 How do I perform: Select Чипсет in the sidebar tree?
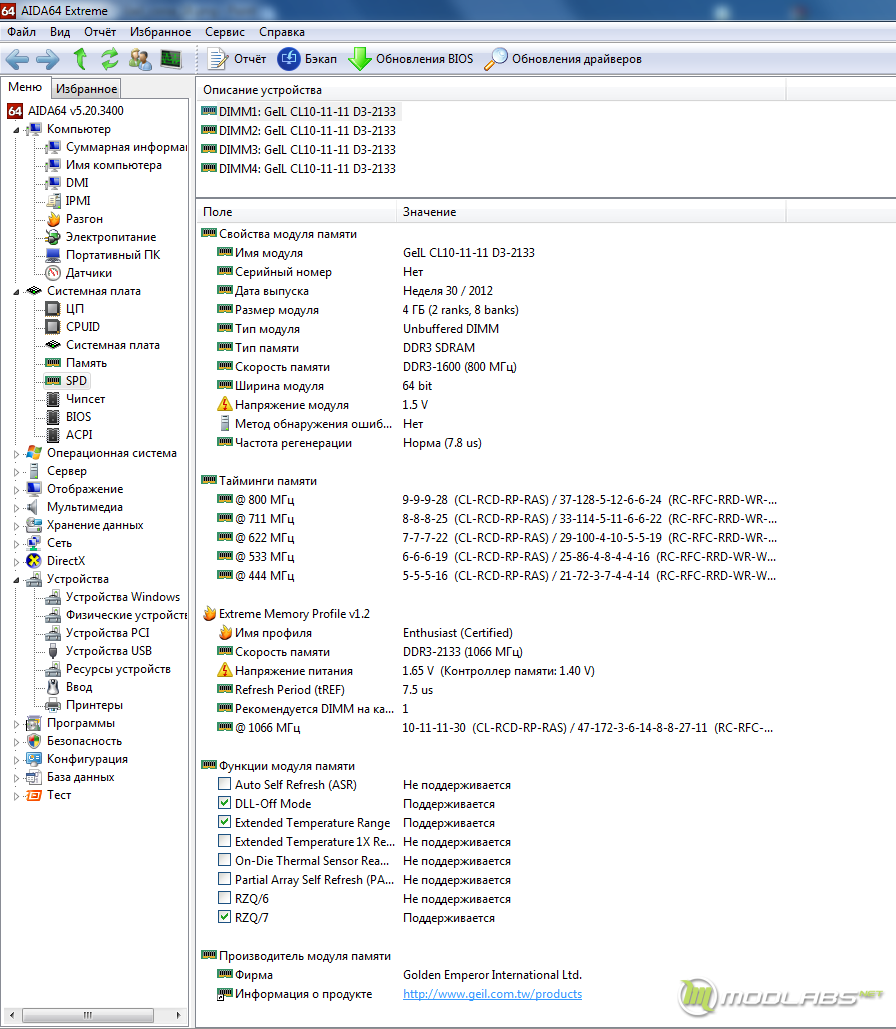point(85,399)
